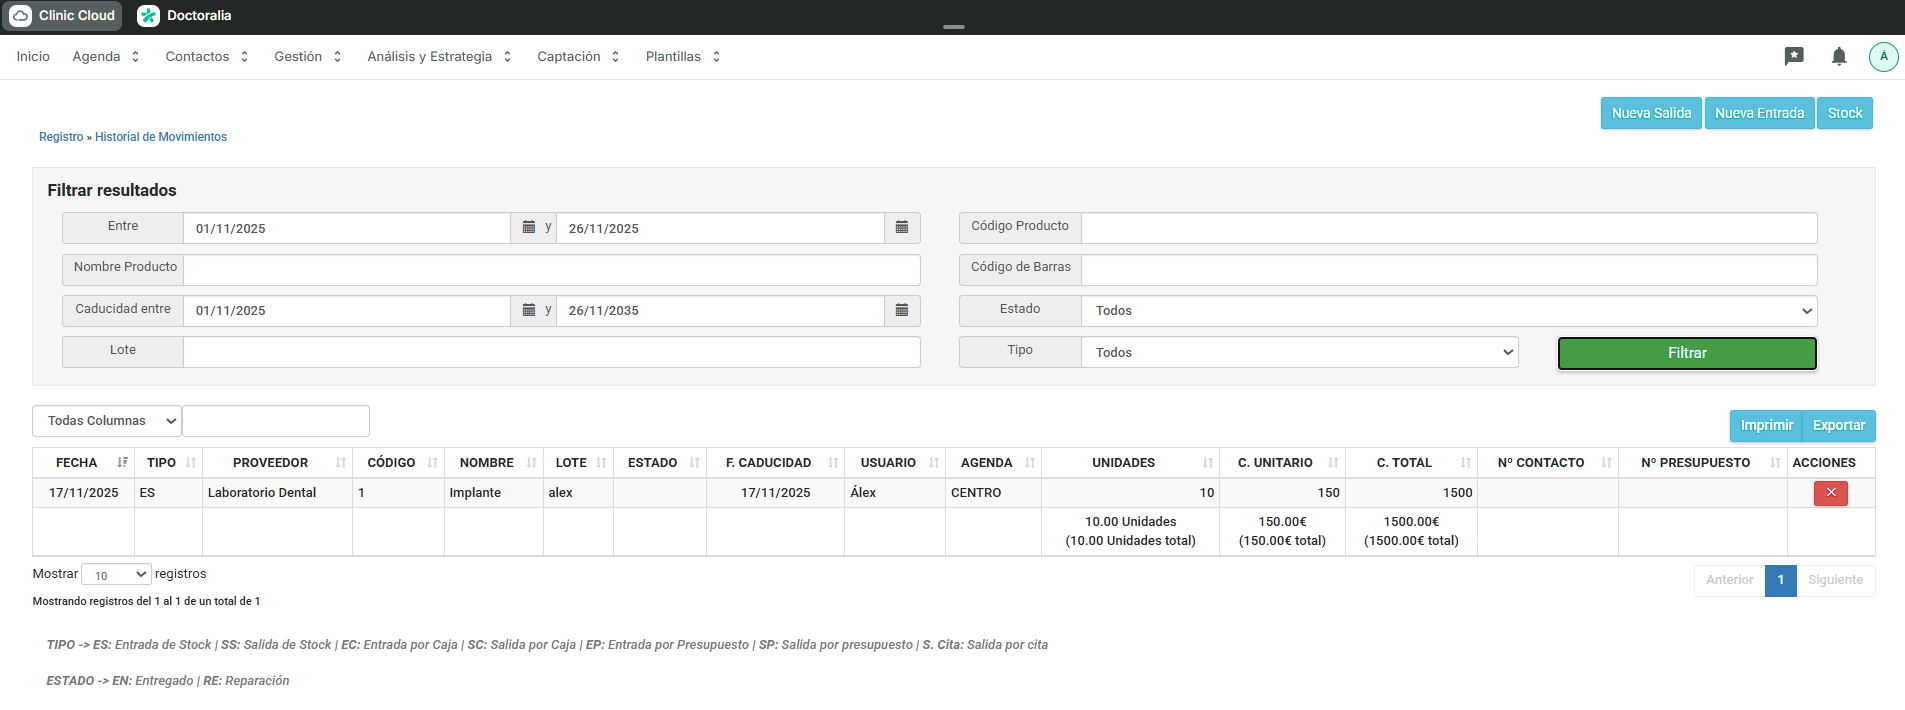
Task: Expand the Estado filter dropdown
Action: (1448, 311)
